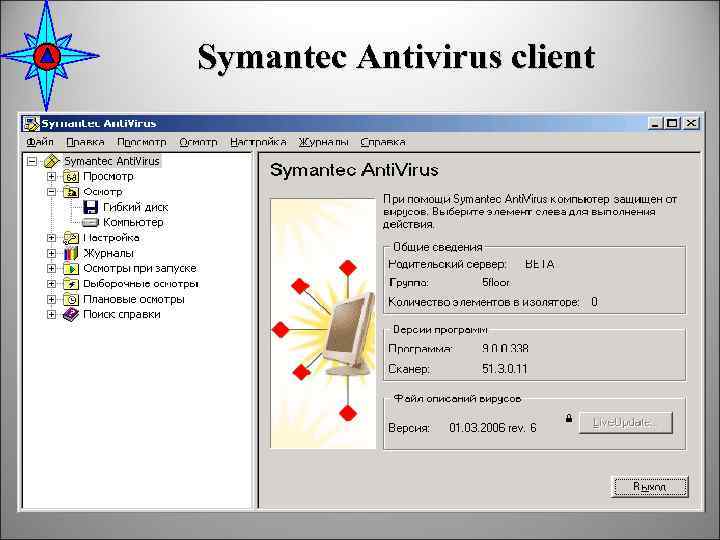Viewport: 720px width, 540px height.
Task: Collapse the Symantec AntiVirus root node
Action: (x=32, y=161)
